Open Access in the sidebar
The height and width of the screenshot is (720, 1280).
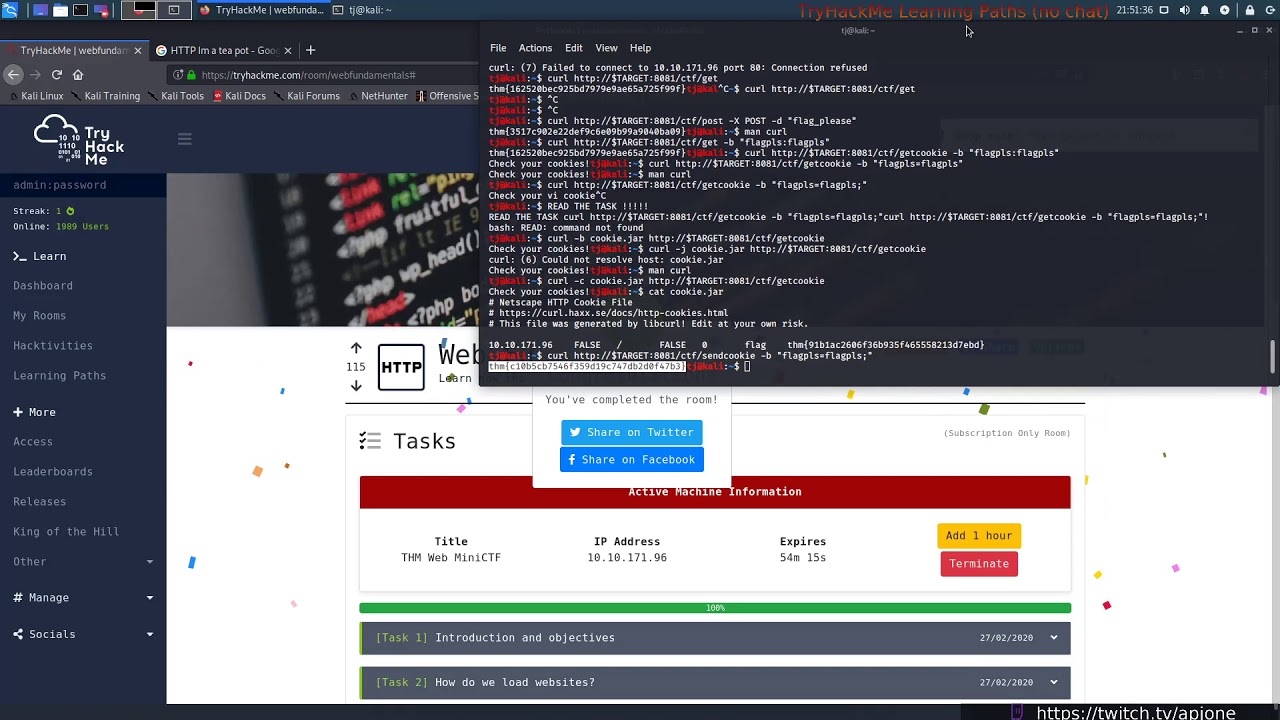click(33, 442)
